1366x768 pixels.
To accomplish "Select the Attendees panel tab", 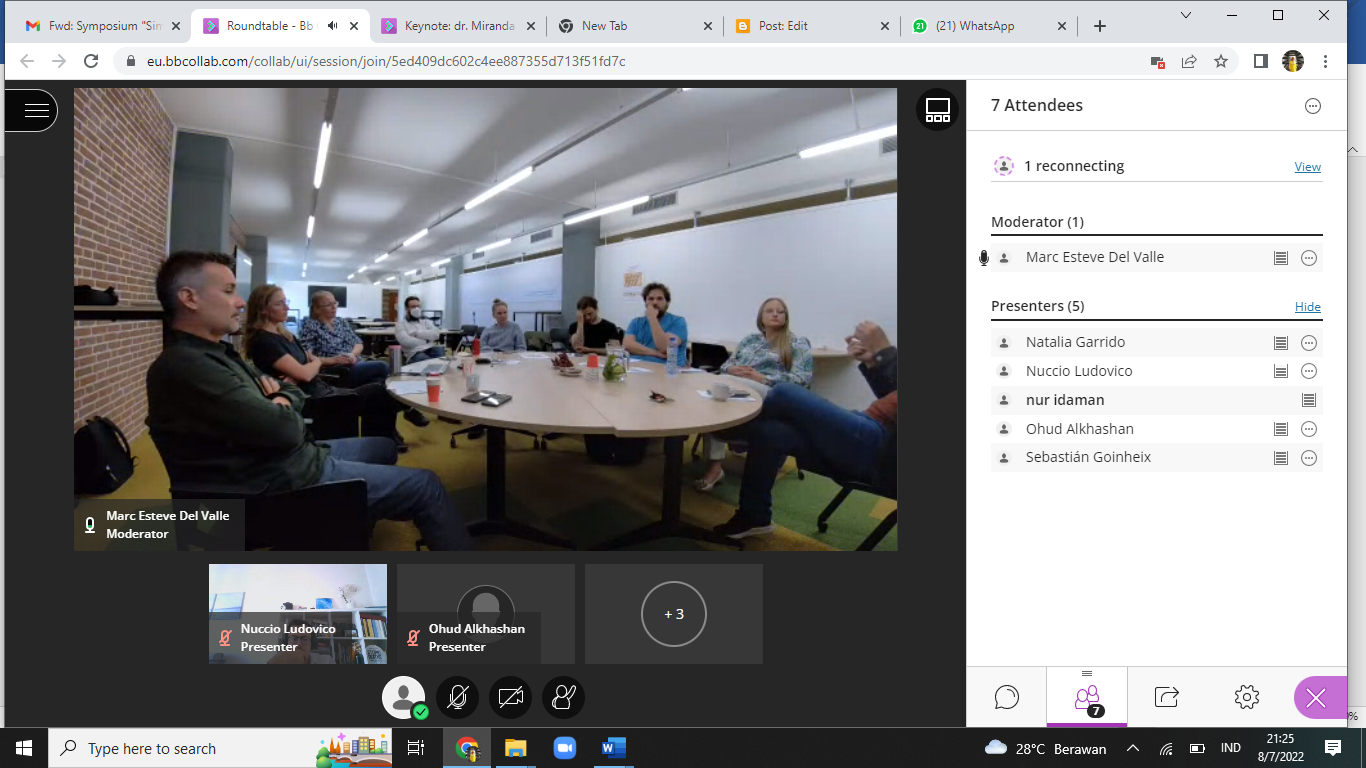I will click(x=1087, y=697).
